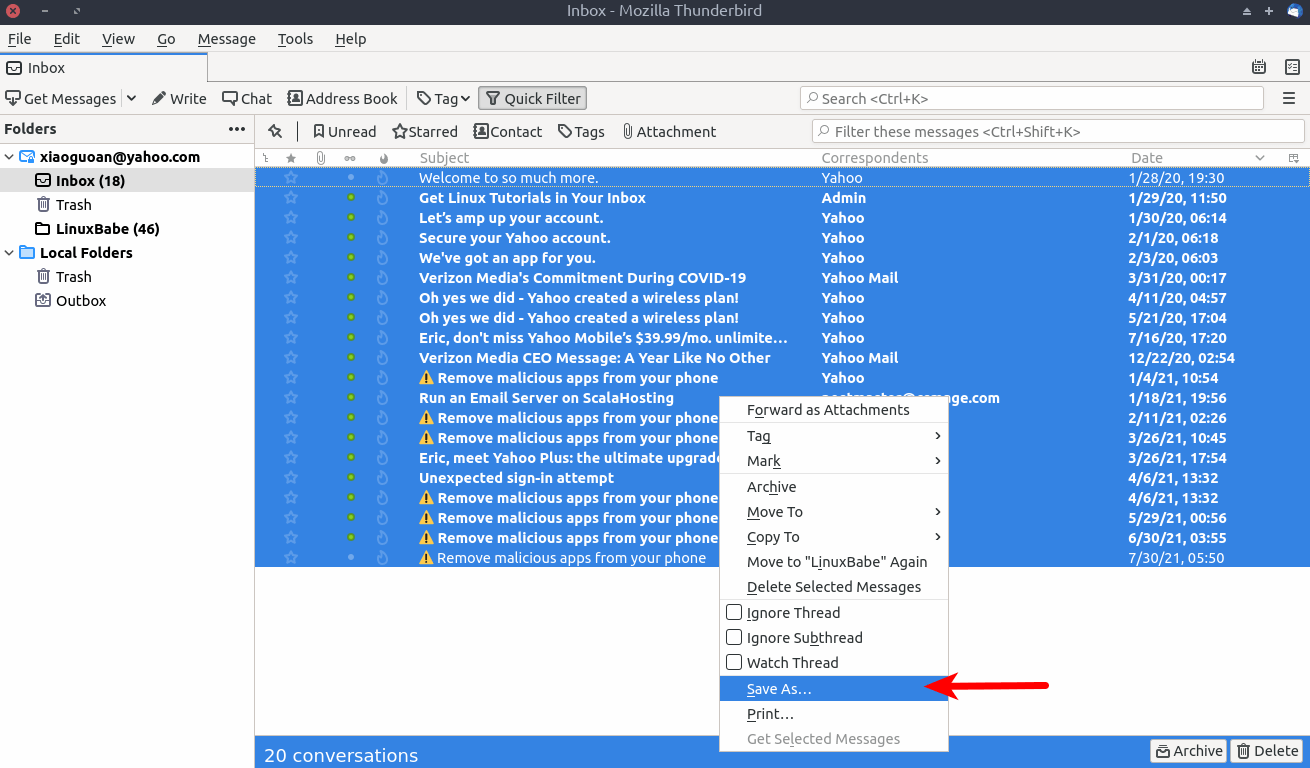Open the Tools menu

[x=295, y=39]
